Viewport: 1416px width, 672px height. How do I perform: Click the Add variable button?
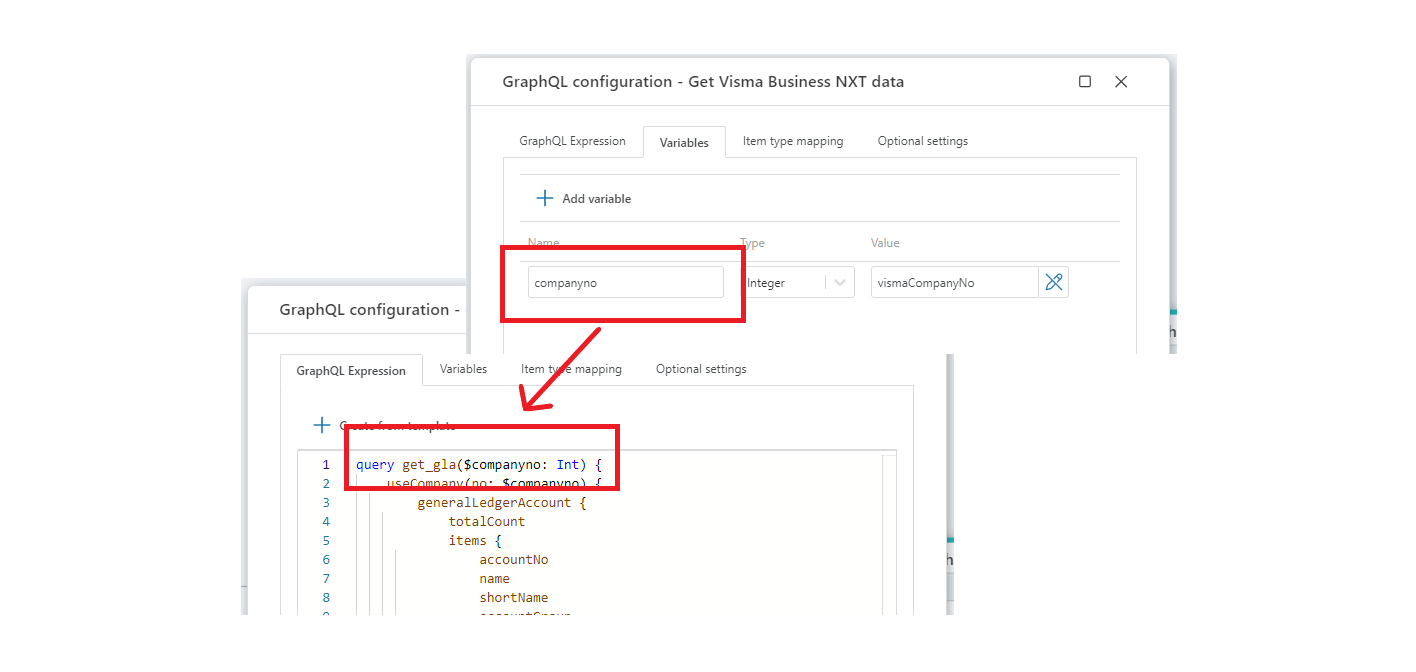[x=584, y=198]
